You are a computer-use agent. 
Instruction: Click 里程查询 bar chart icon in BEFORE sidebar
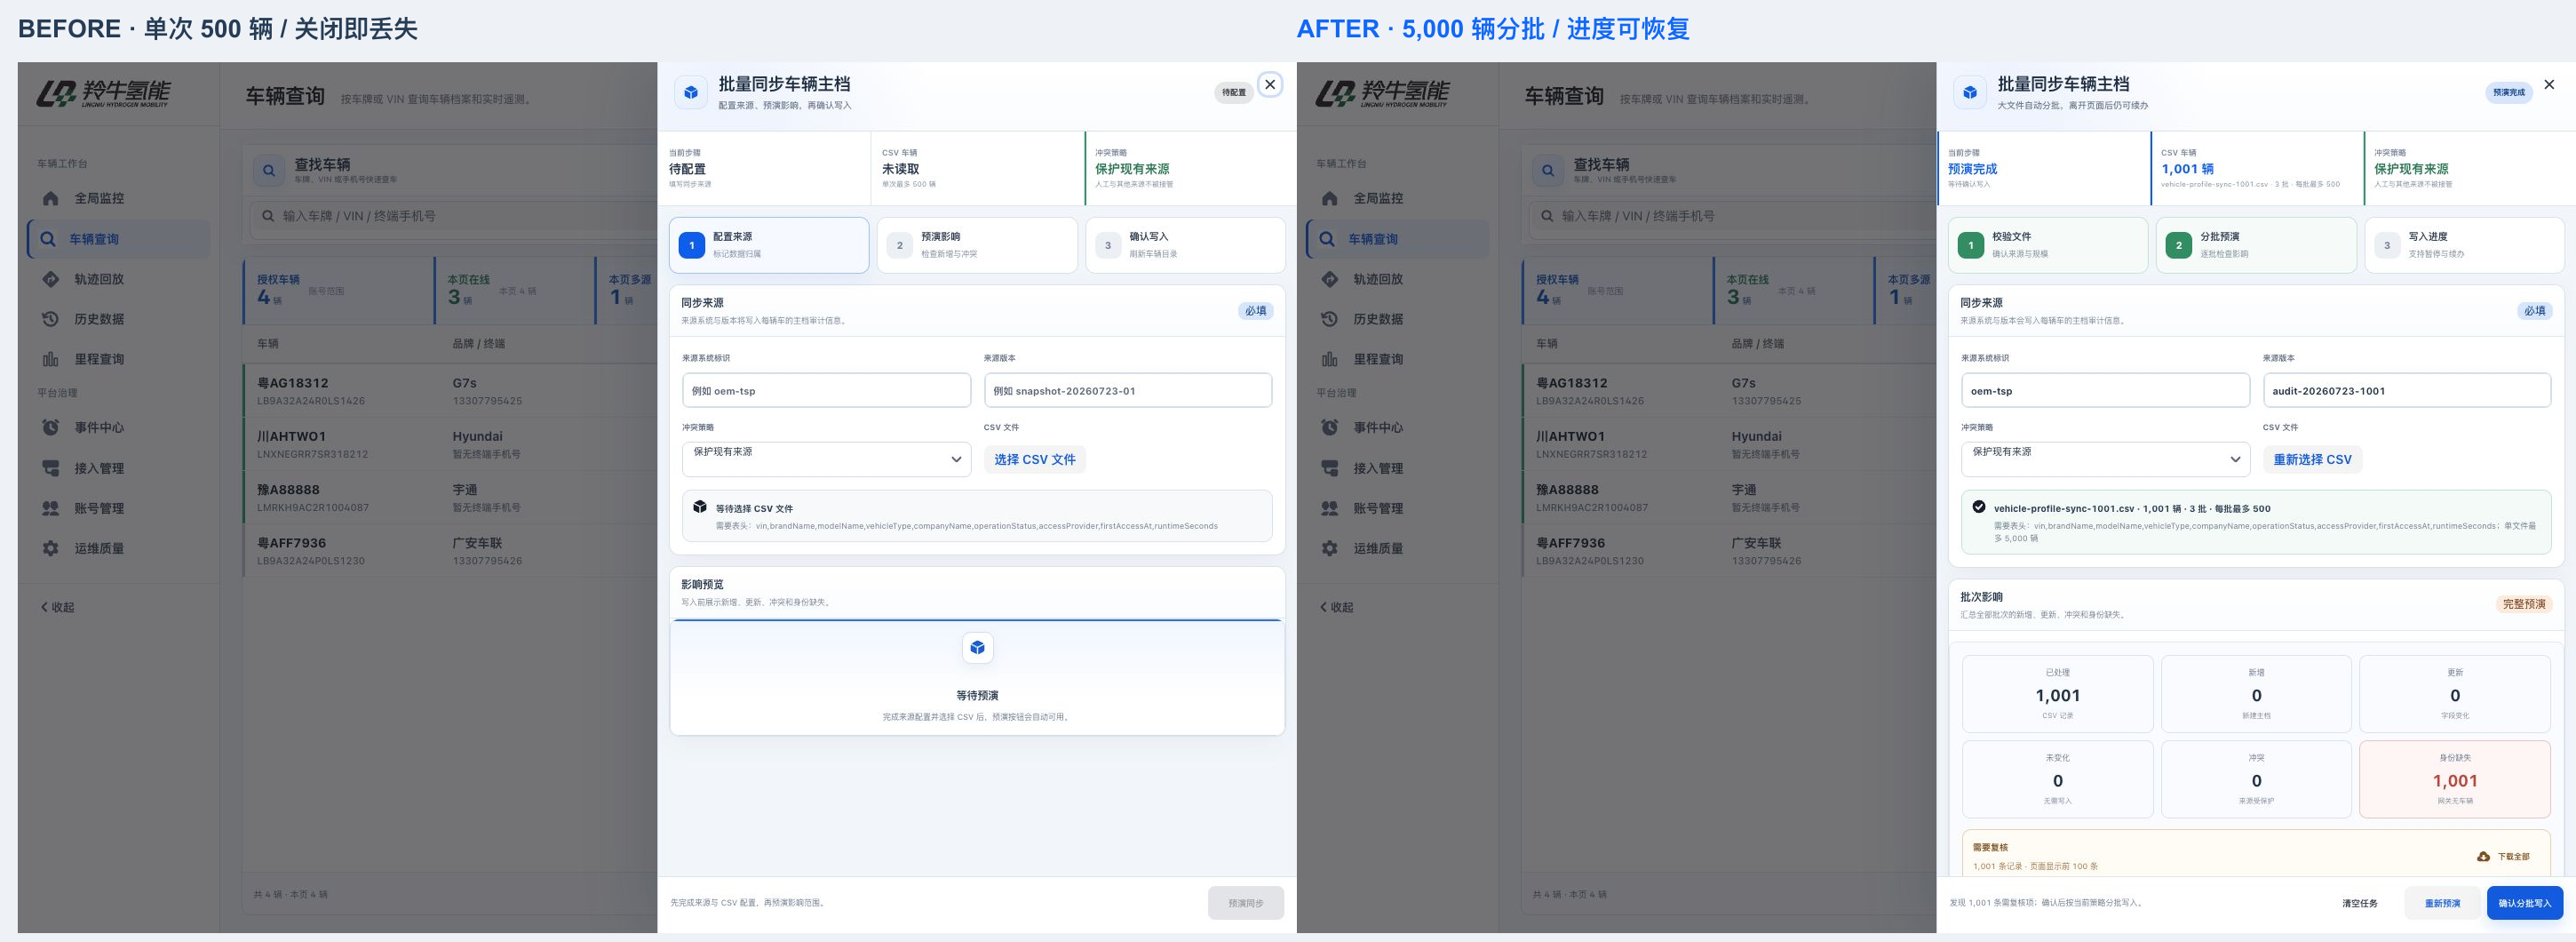coord(51,359)
